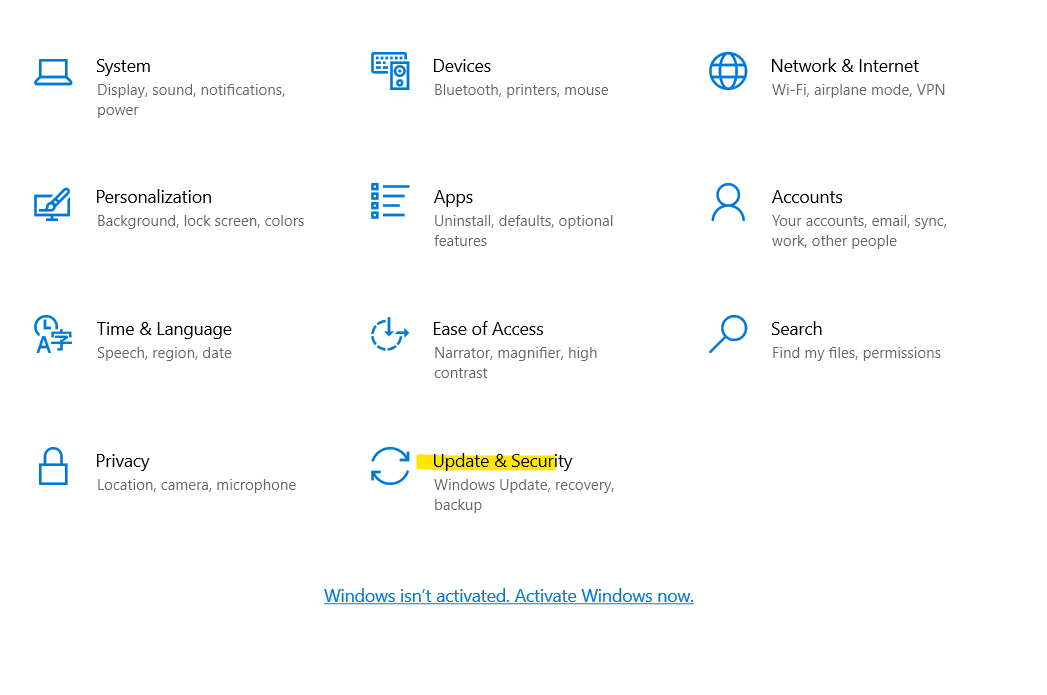Viewport: 1047px width, 695px height.
Task: Click 'Bluetooth, printers, mouse' description
Action: [x=521, y=90]
